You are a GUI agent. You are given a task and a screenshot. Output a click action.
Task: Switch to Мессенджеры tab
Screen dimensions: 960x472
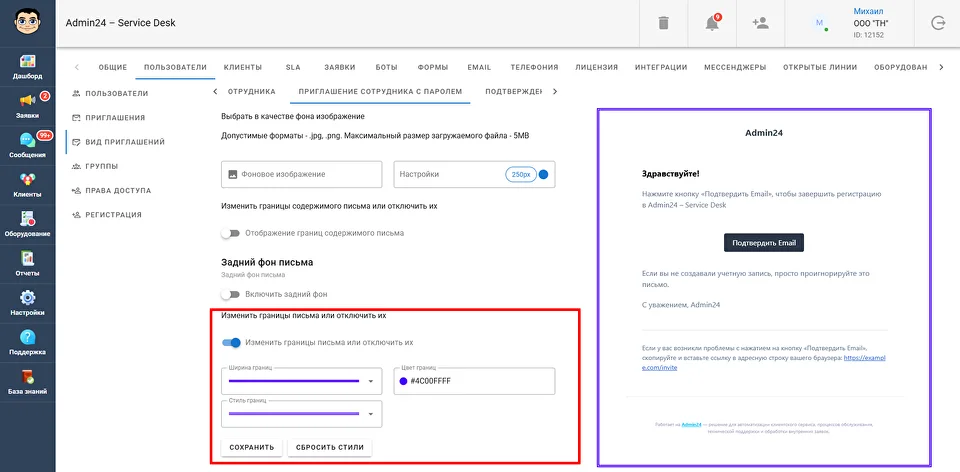pos(735,67)
